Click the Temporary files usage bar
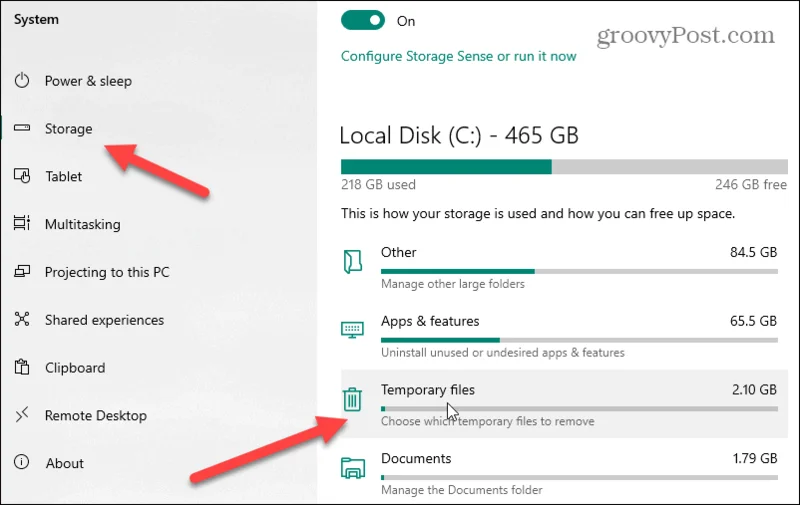The height and width of the screenshot is (505, 800). (x=579, y=409)
